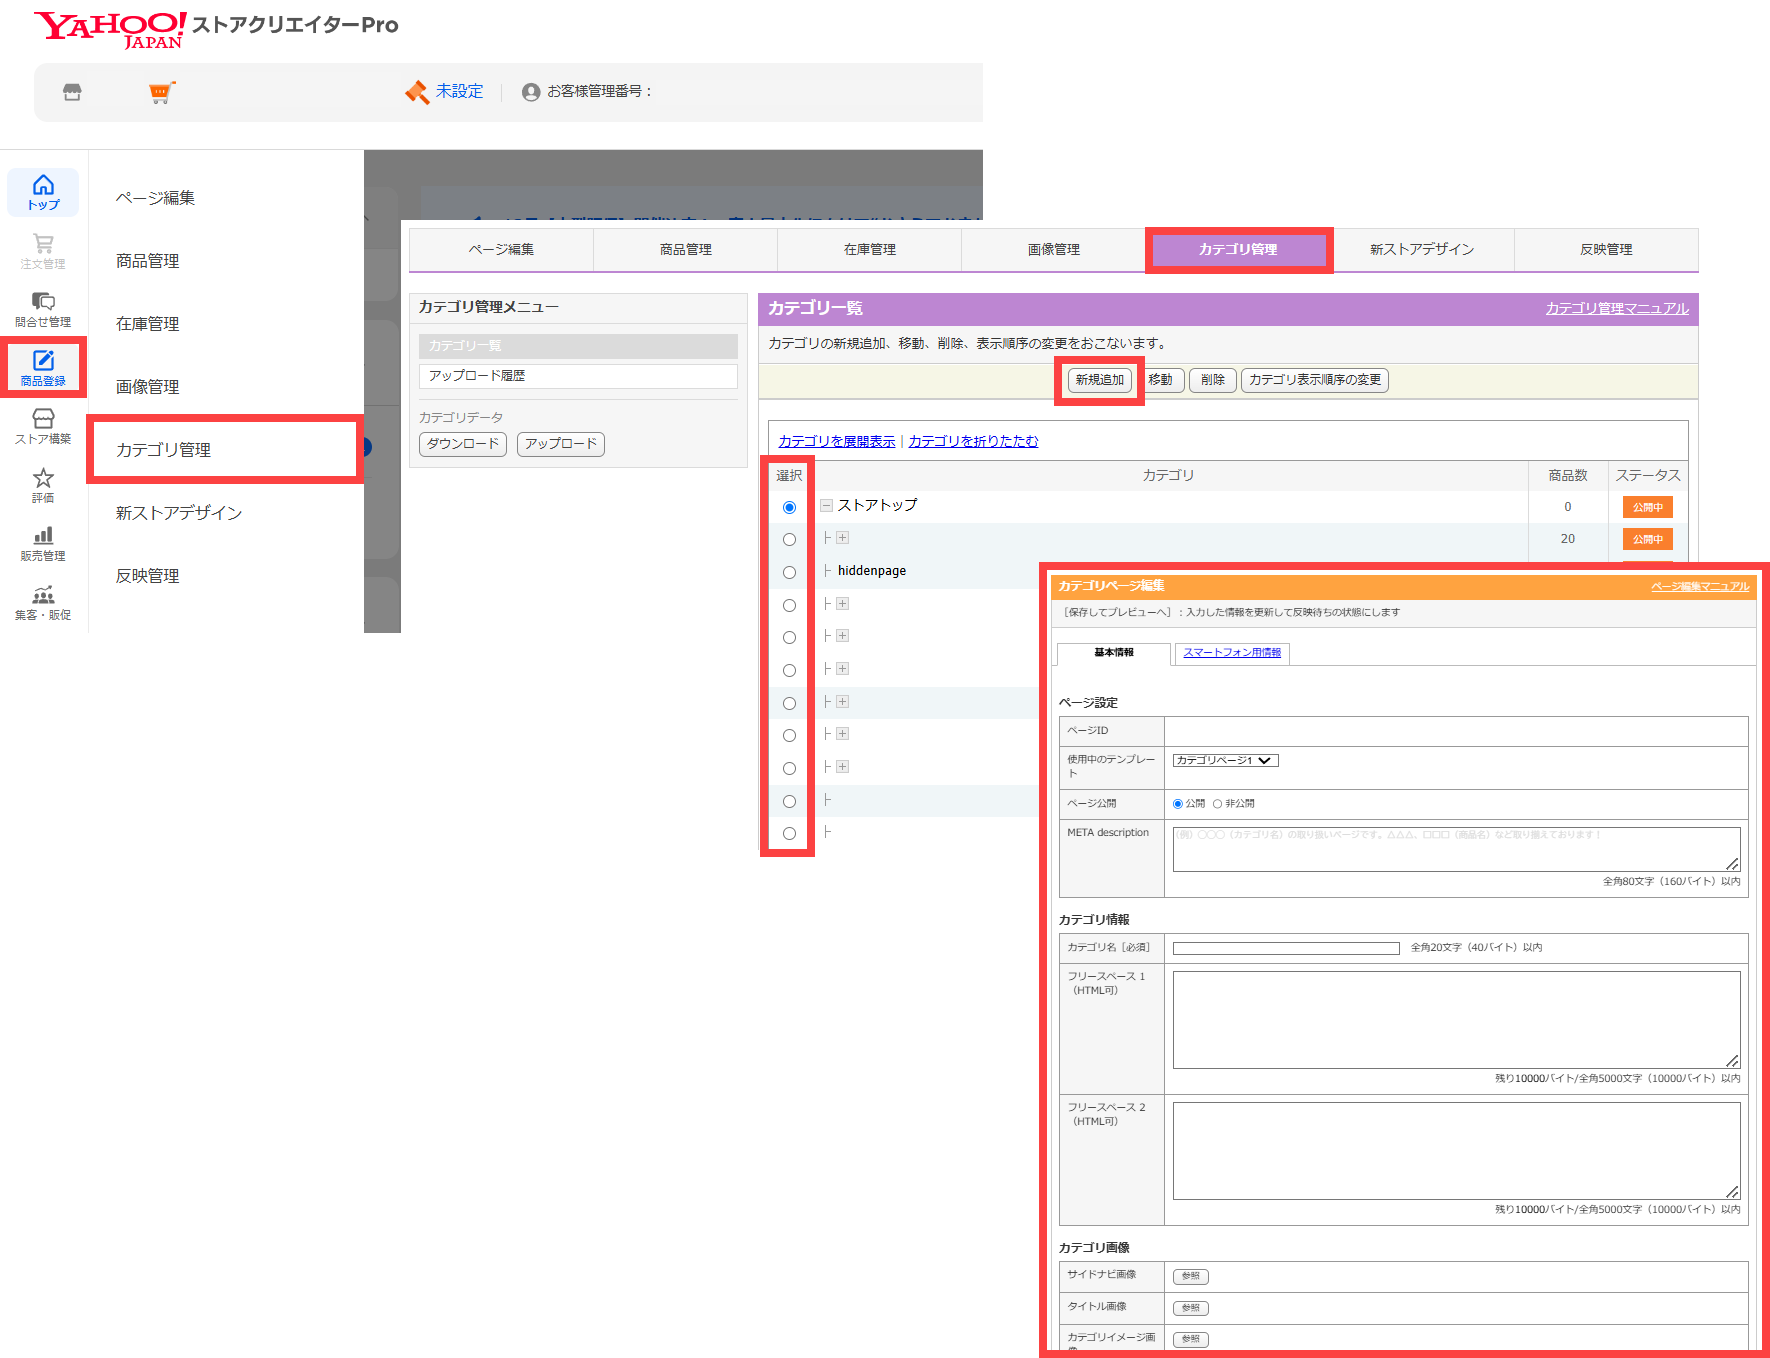Select the 基本情報 tab
1770x1358 pixels.
(x=1114, y=653)
